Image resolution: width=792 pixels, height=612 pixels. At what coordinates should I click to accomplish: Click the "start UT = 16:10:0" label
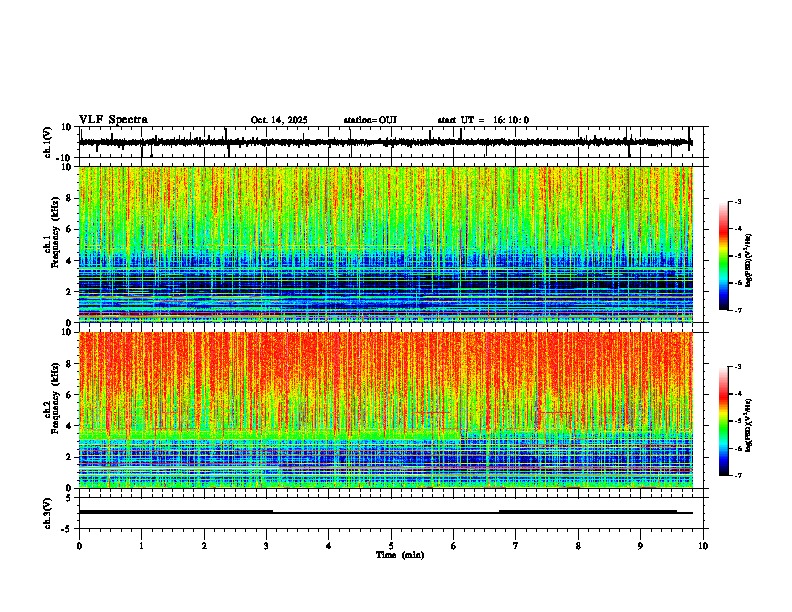click(x=483, y=120)
